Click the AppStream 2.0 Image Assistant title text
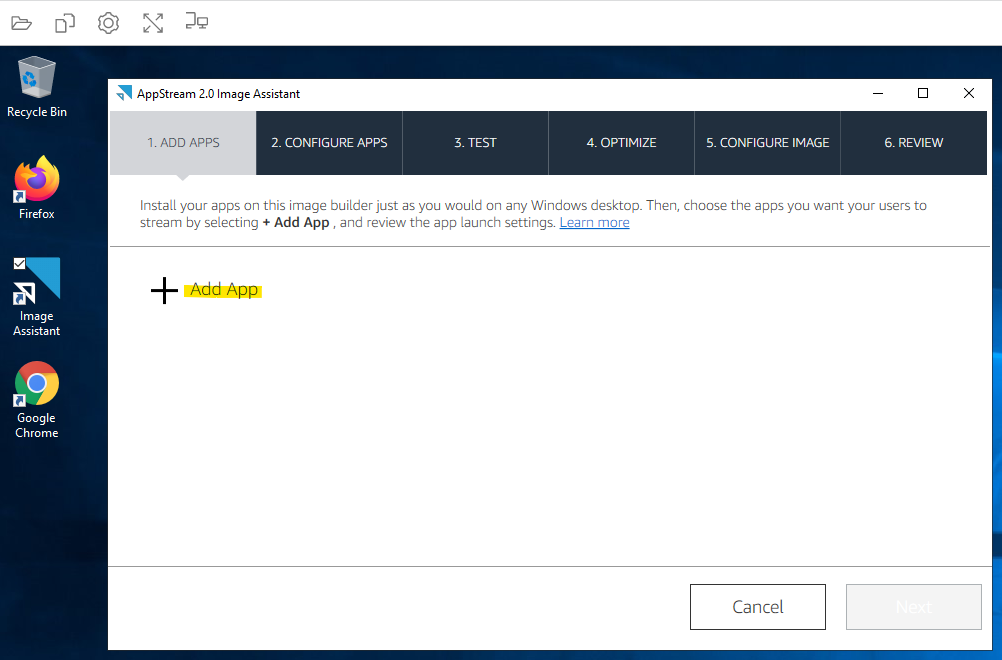 click(218, 94)
